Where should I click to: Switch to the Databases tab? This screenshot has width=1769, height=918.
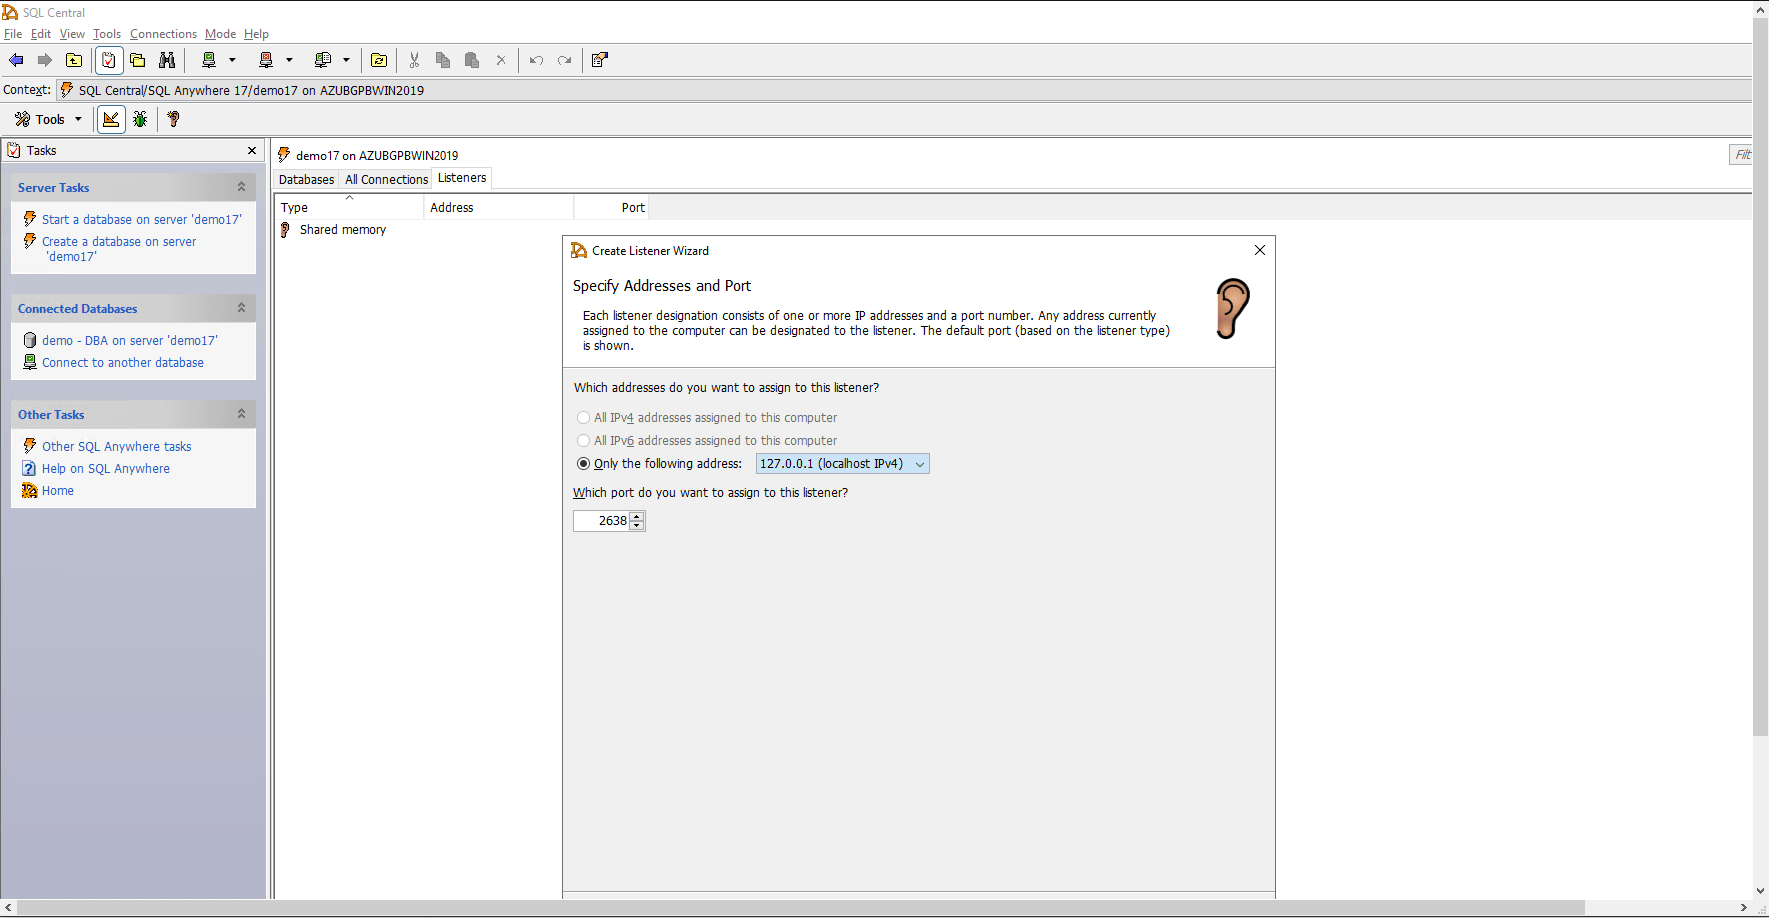click(306, 180)
